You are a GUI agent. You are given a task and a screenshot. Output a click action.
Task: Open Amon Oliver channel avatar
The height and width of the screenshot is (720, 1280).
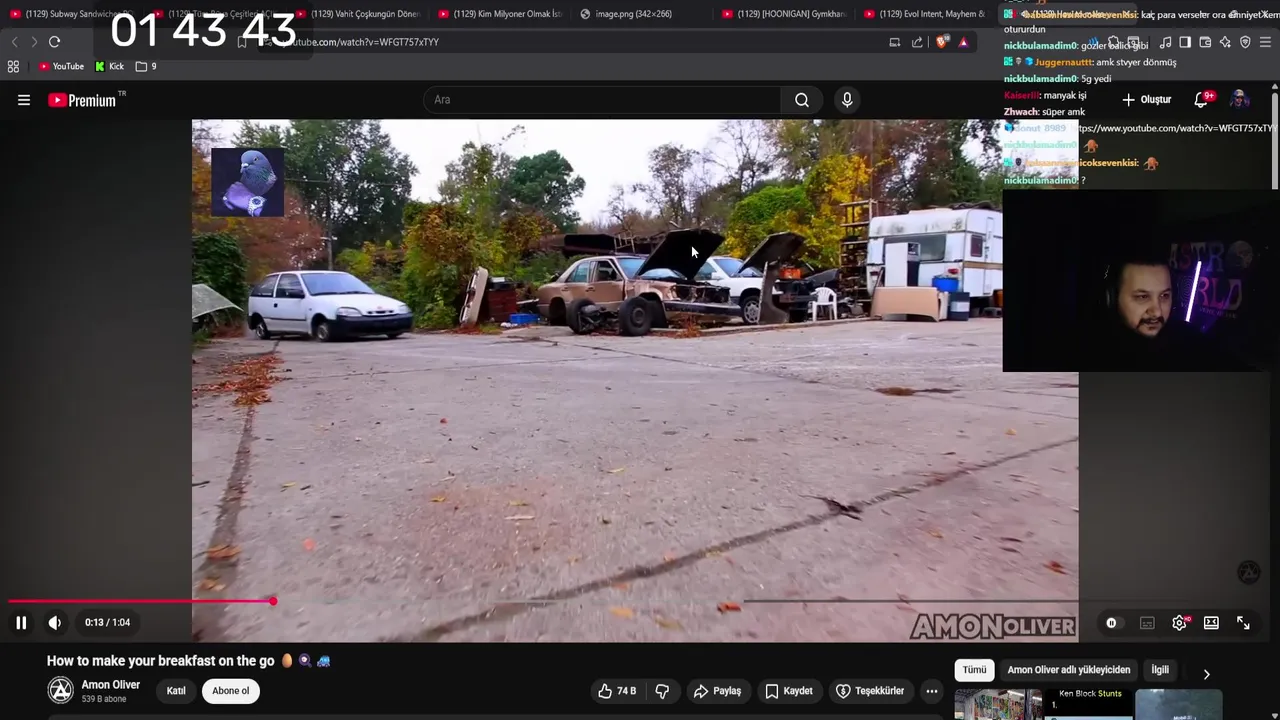61,690
